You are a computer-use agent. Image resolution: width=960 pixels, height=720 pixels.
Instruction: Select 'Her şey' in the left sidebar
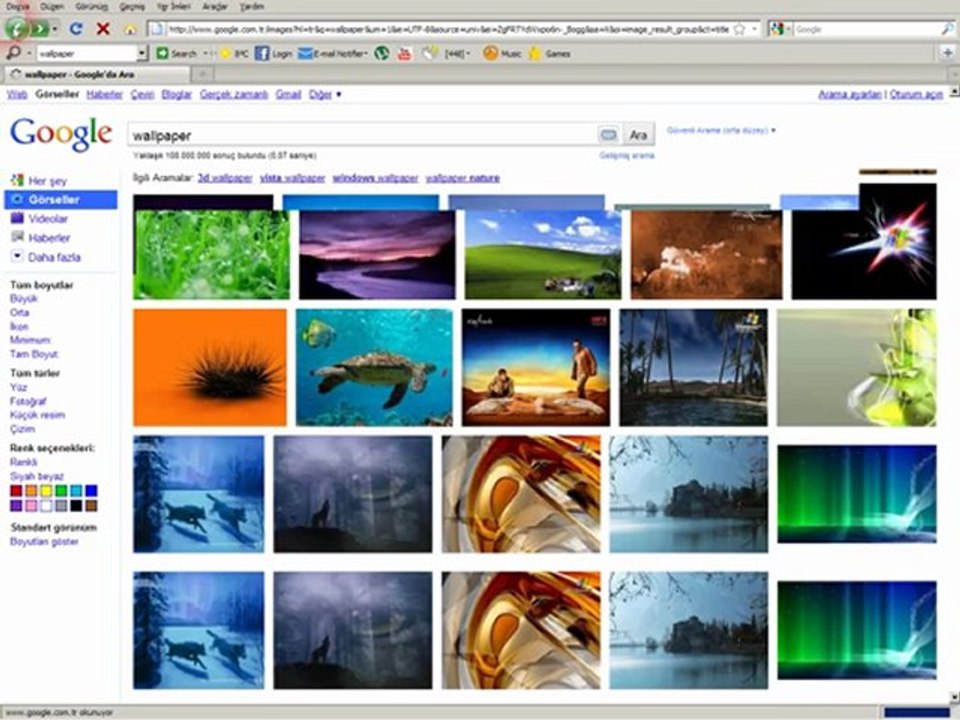(47, 181)
